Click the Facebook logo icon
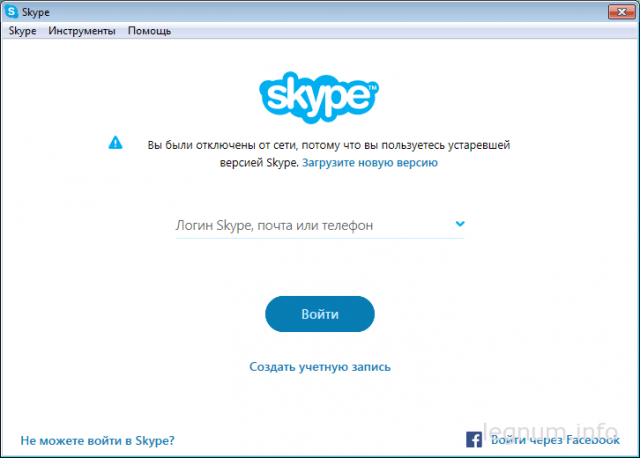Image resolution: width=640 pixels, height=458 pixels. coord(474,440)
